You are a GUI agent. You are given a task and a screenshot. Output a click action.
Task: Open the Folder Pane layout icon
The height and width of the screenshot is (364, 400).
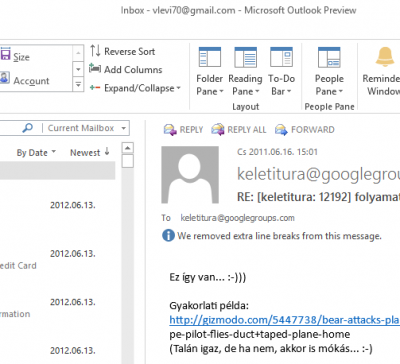pos(210,57)
